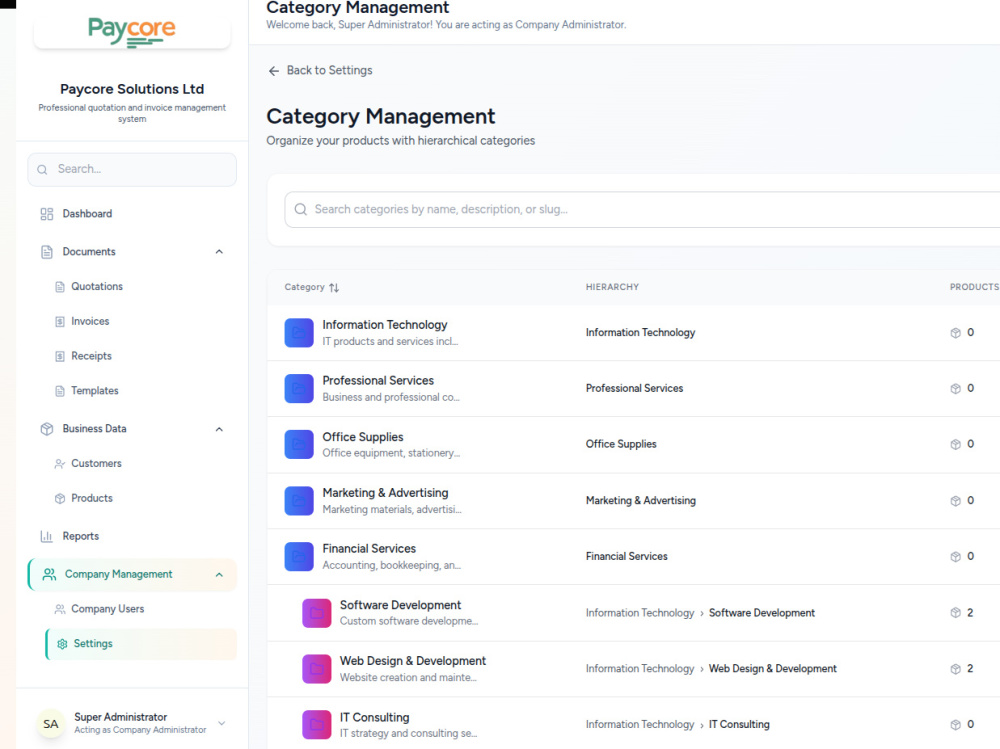Click the Financial Services folder icon

click(x=298, y=556)
